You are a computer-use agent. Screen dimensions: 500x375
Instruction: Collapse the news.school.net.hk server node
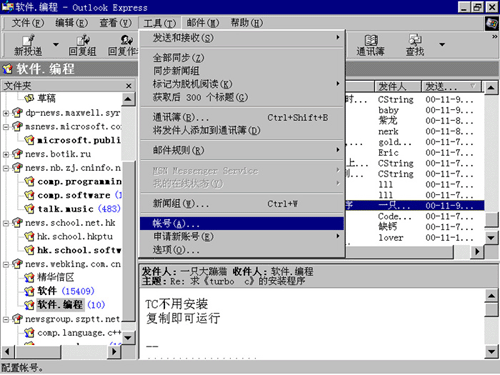pyautogui.click(x=6, y=223)
